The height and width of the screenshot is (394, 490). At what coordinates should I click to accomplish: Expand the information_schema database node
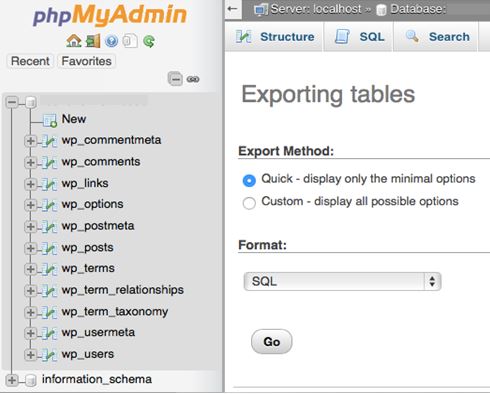12,380
